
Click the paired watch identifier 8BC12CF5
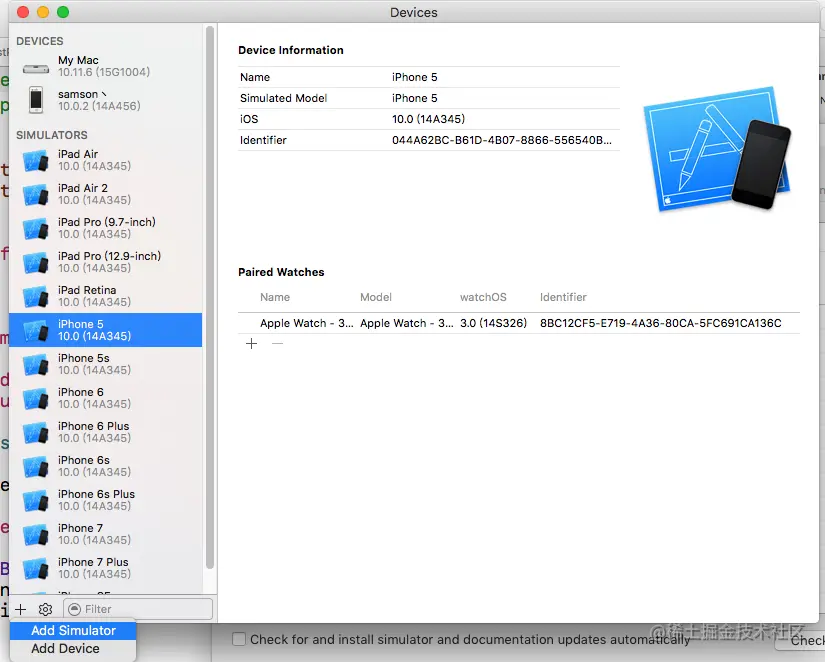[660, 323]
